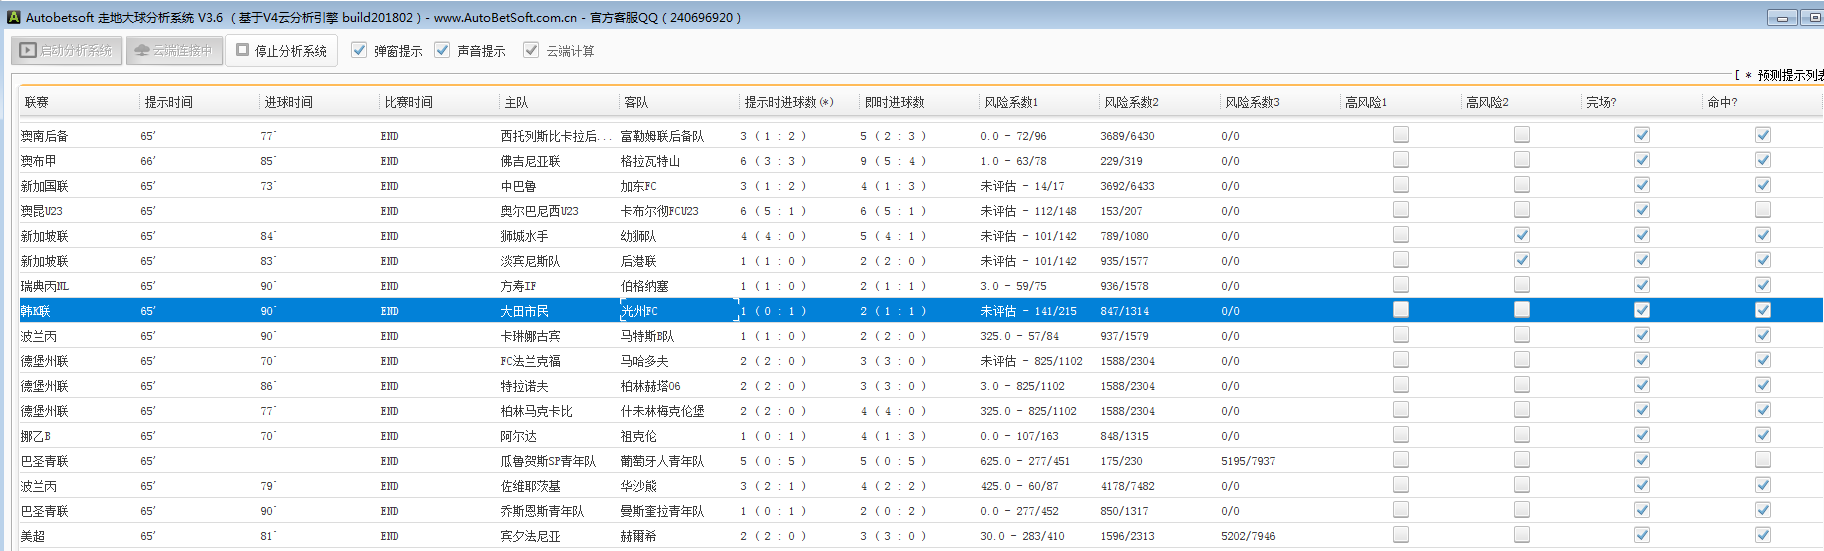Disable the 声音提示 checkbox
The image size is (1824, 551).
442,50
